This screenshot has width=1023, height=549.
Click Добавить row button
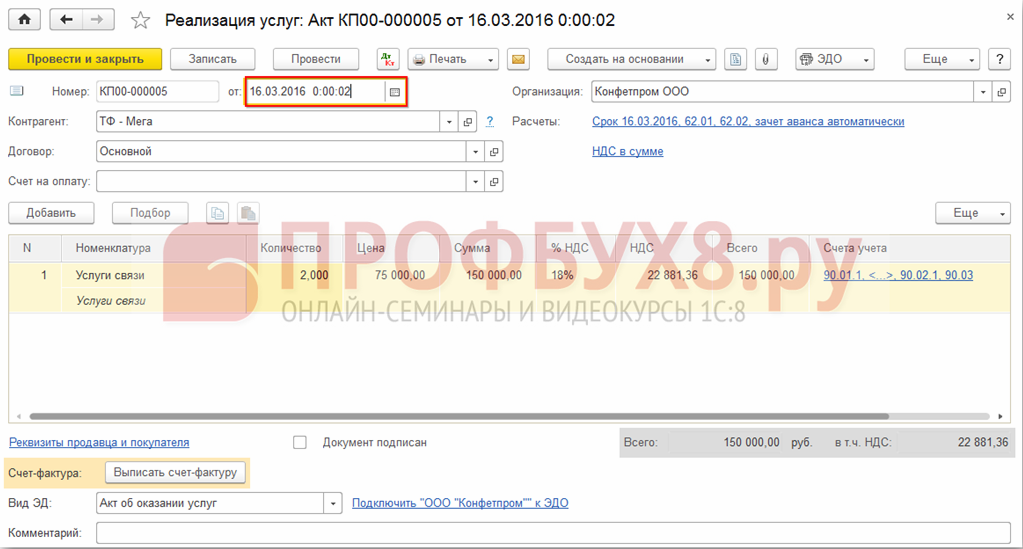point(51,213)
